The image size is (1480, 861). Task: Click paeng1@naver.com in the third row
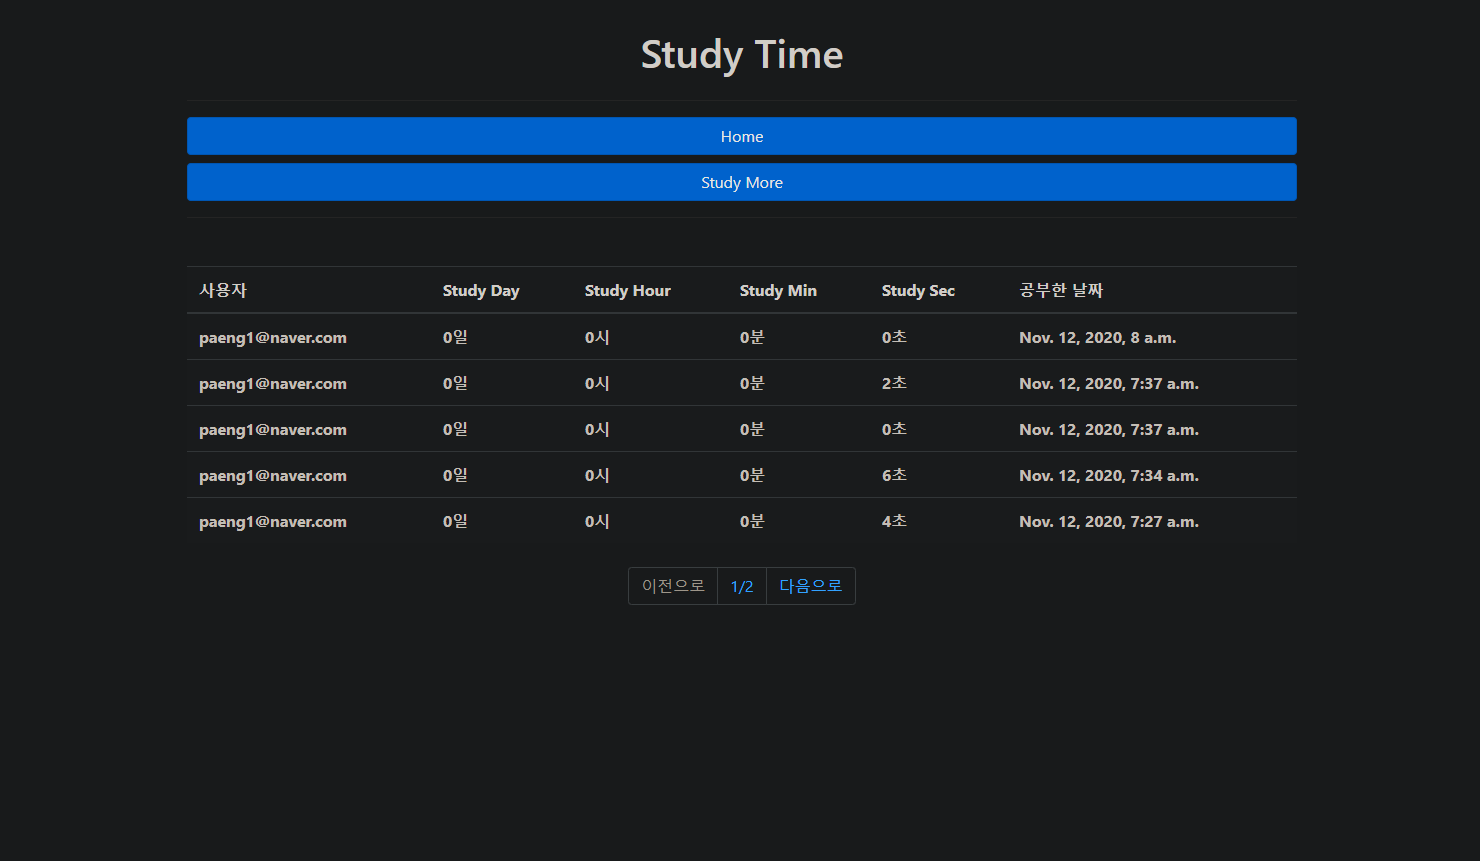272,429
